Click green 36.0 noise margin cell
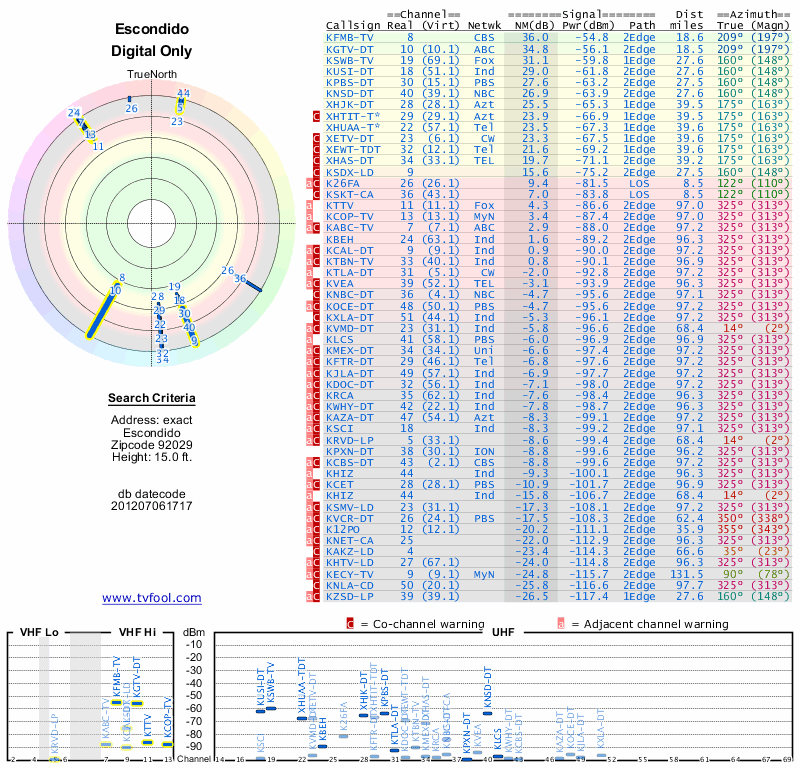Viewport: 800px width, 768px height. pos(535,38)
